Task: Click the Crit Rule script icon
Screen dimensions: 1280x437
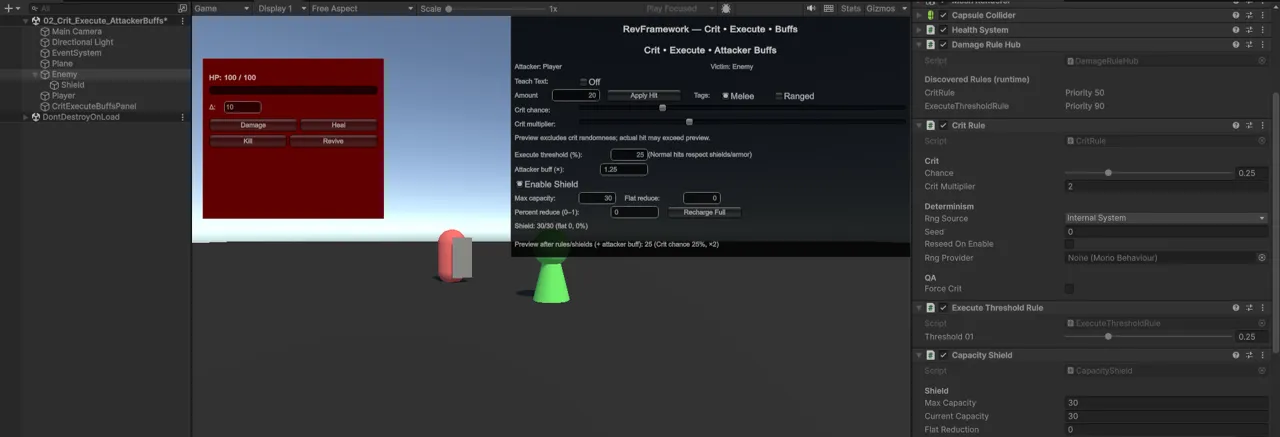Action: pos(930,126)
